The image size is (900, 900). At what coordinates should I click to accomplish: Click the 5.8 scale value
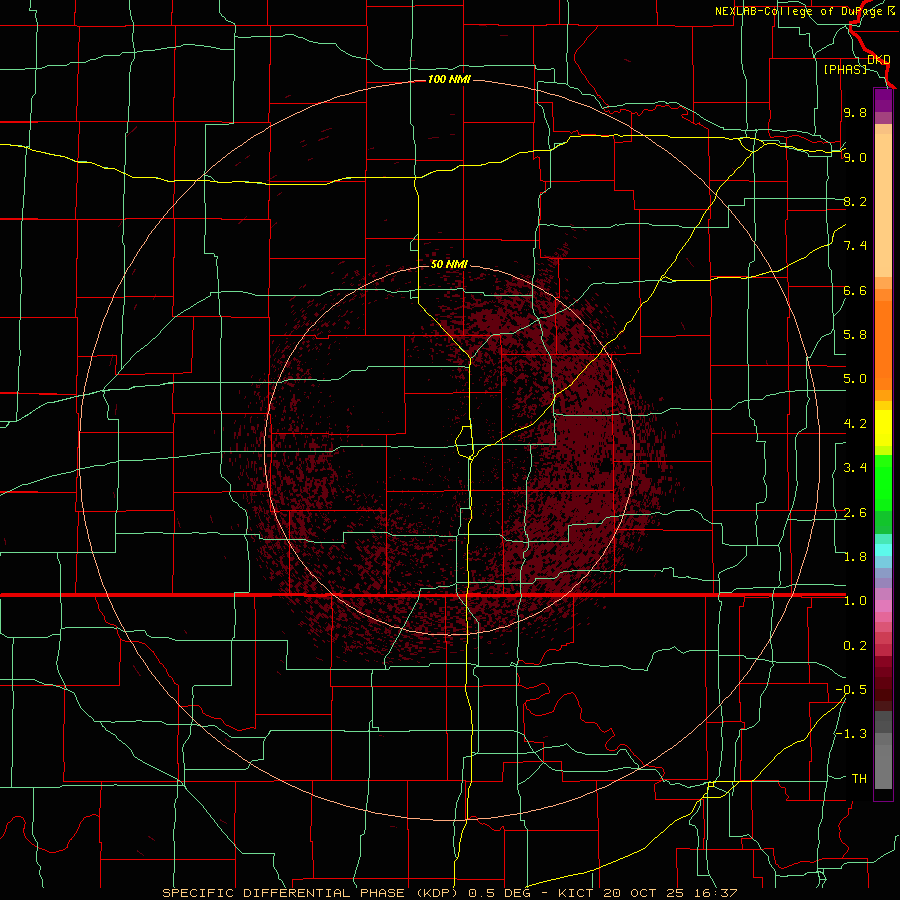coord(855,335)
